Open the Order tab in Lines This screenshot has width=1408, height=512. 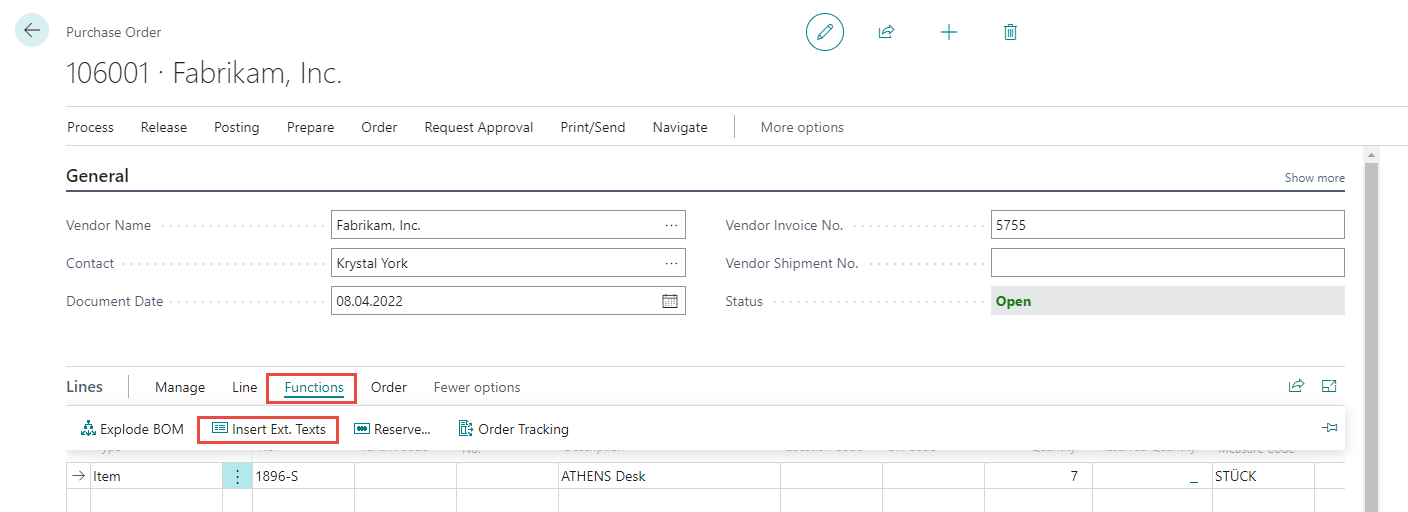pos(389,387)
